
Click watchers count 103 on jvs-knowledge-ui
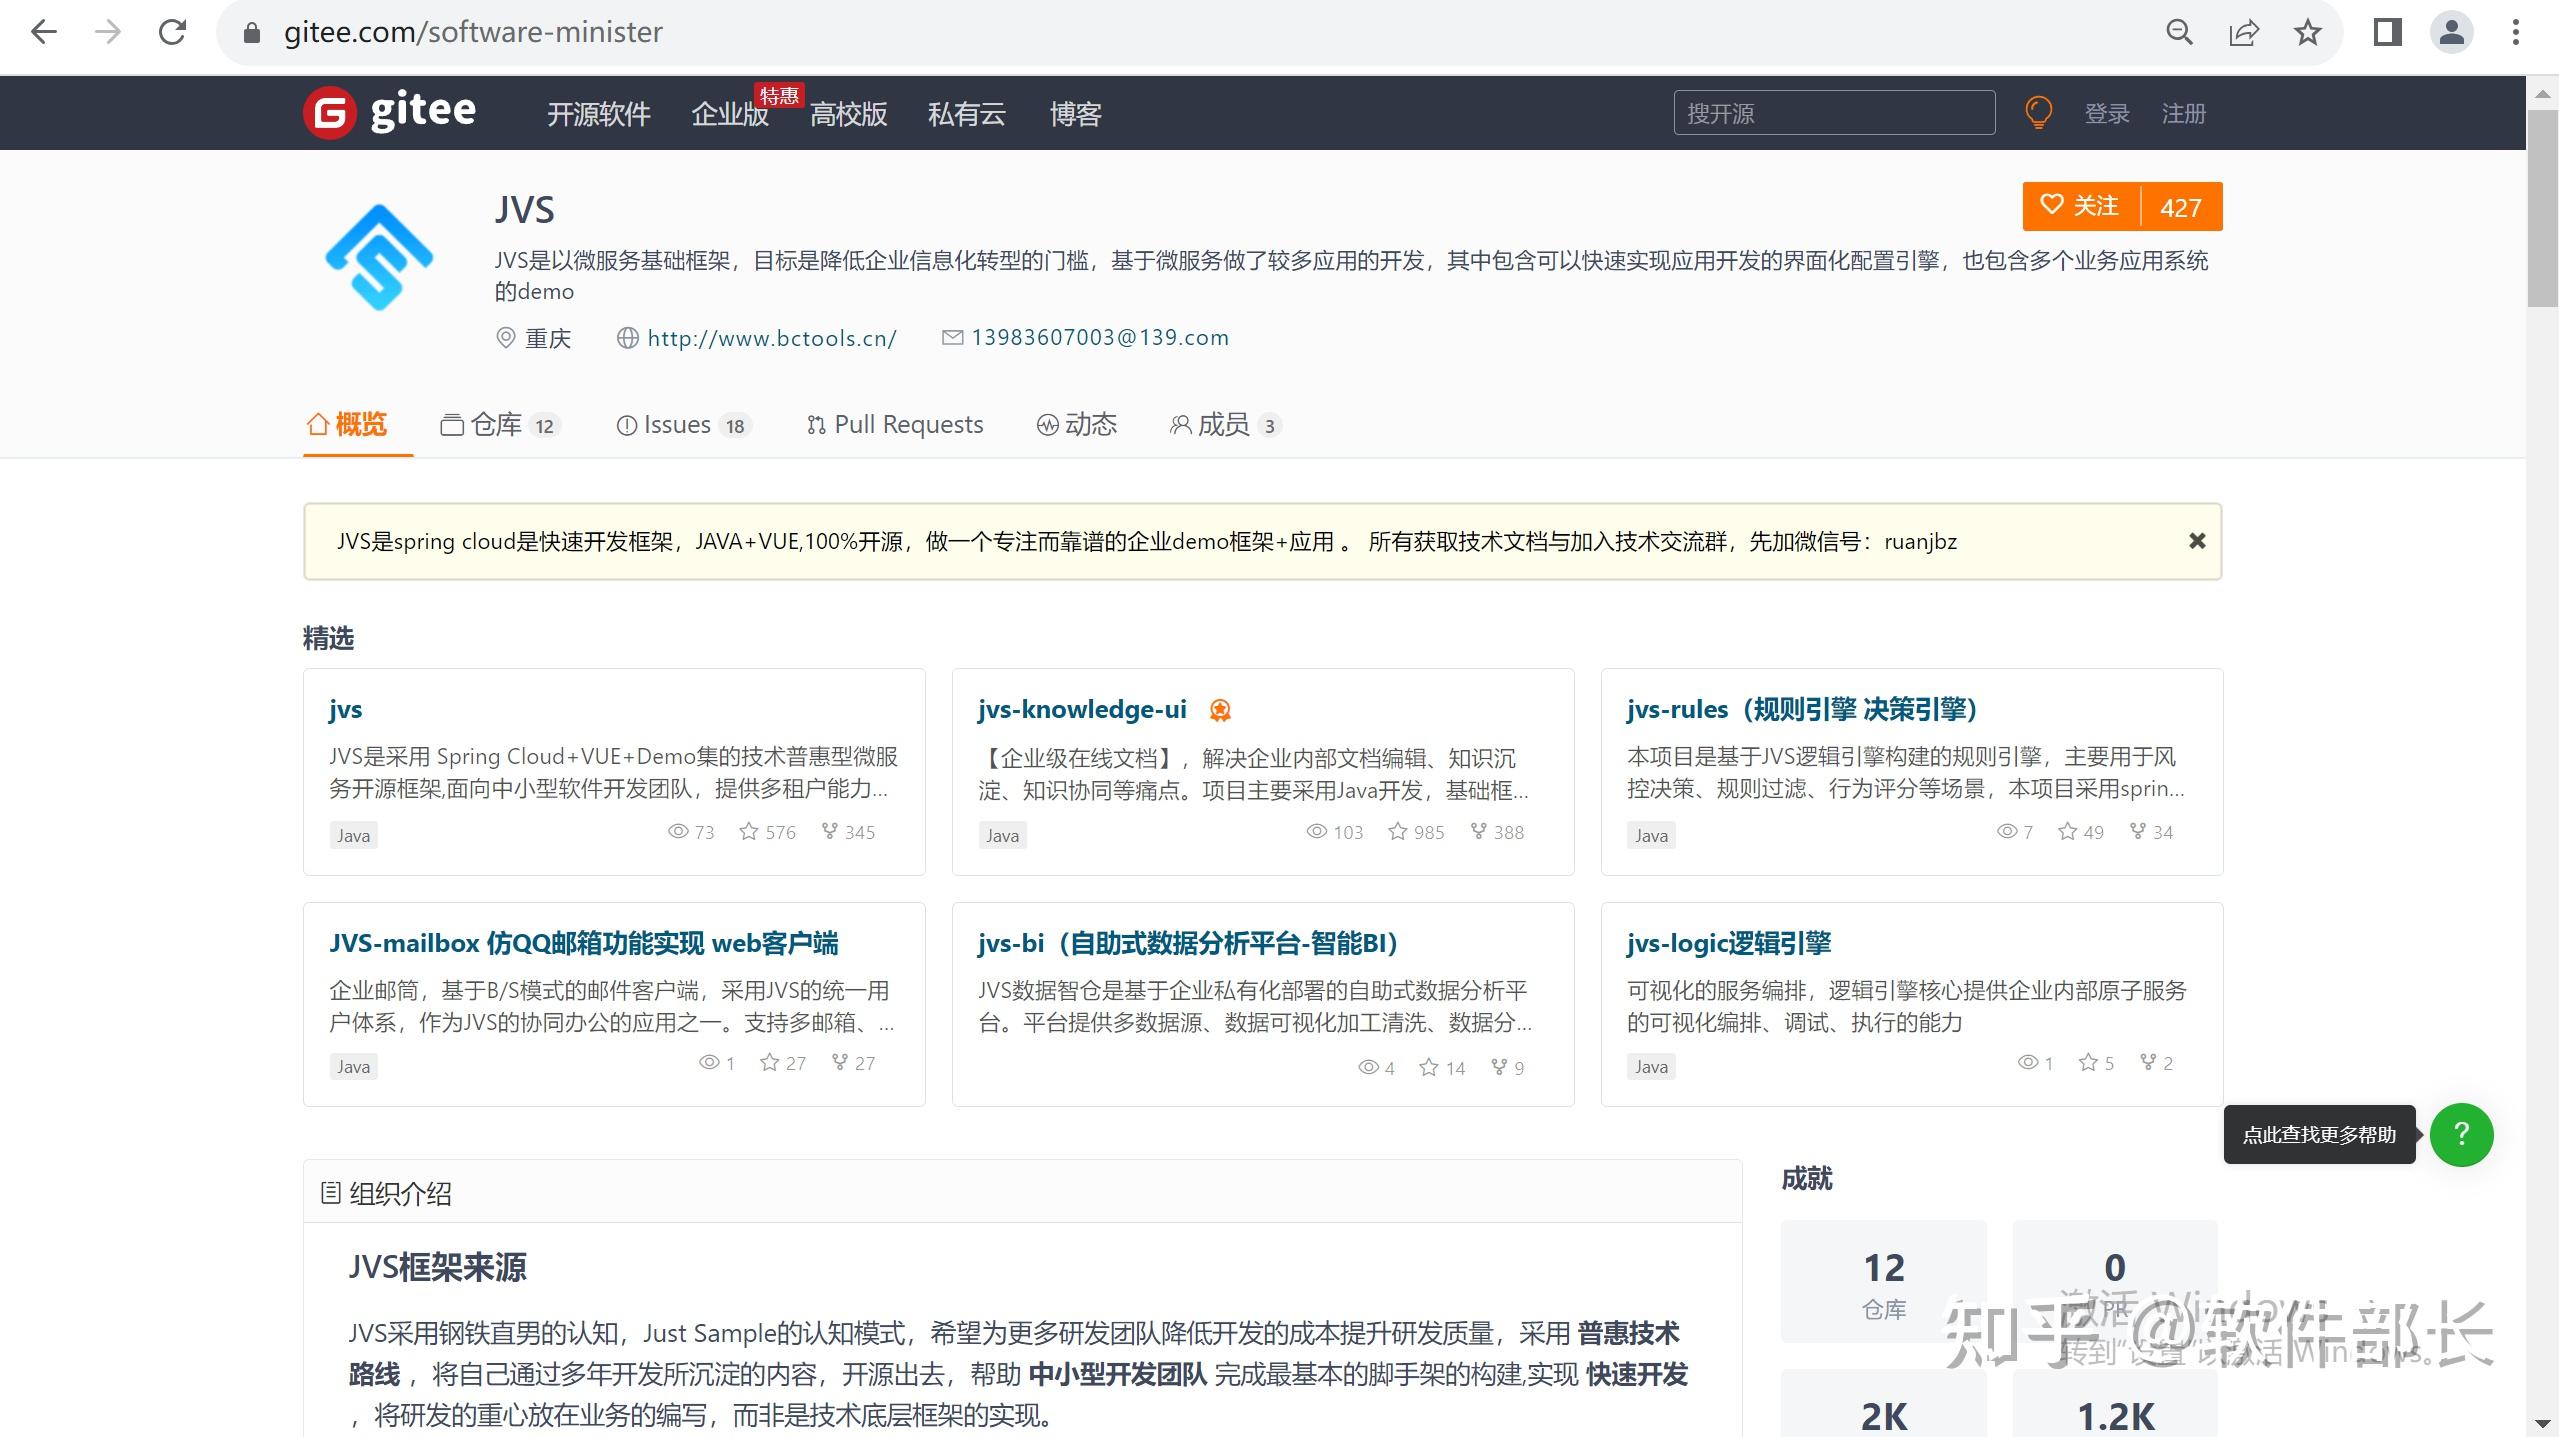point(1334,832)
